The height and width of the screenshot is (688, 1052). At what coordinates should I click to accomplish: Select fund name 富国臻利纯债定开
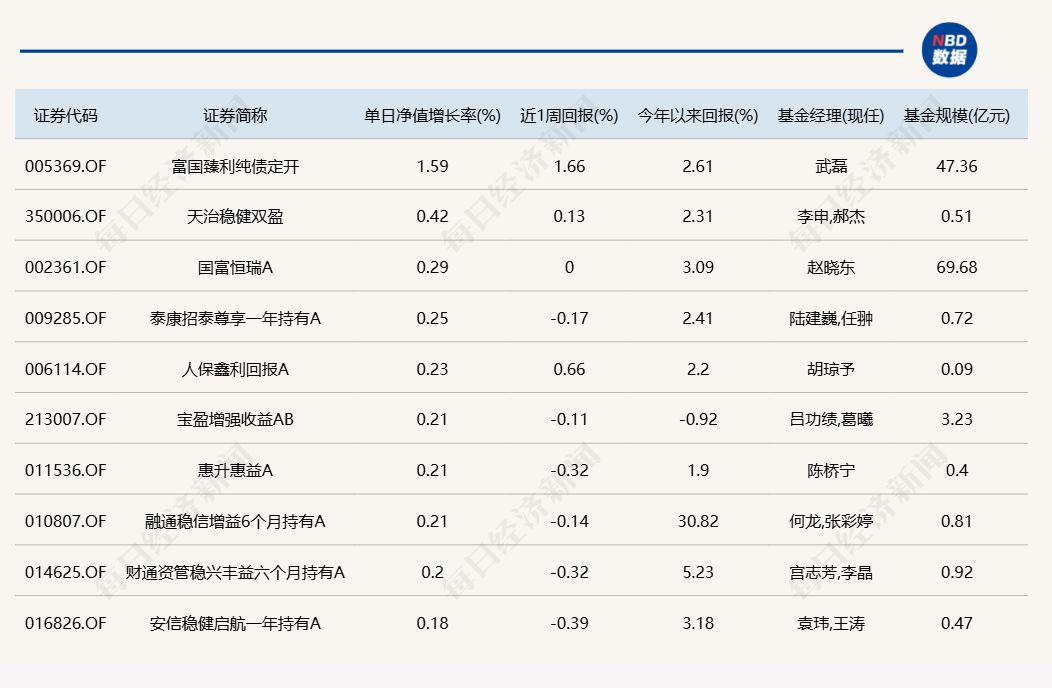pyautogui.click(x=235, y=166)
